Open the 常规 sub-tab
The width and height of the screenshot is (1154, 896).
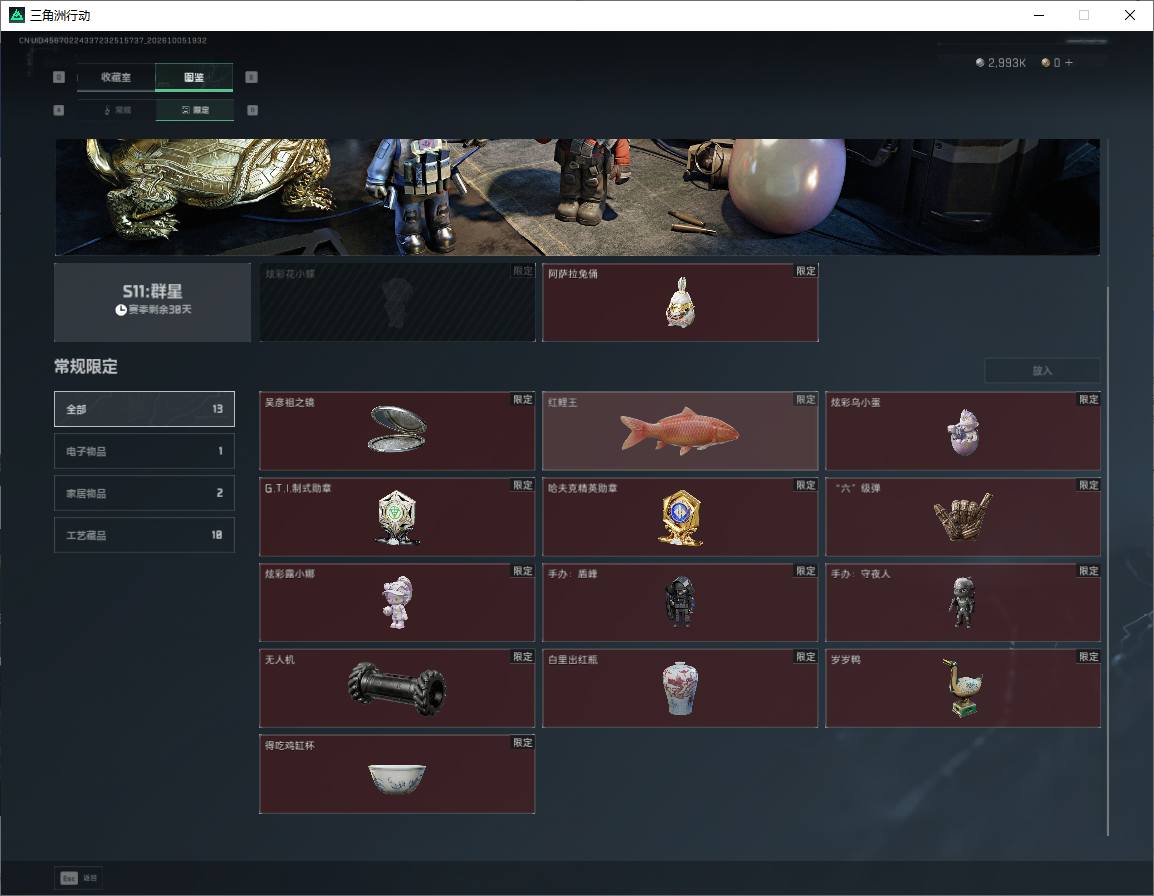(x=117, y=110)
